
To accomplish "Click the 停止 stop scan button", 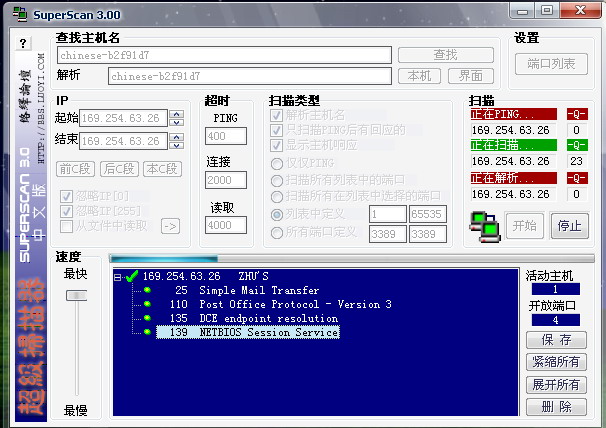I will [570, 225].
